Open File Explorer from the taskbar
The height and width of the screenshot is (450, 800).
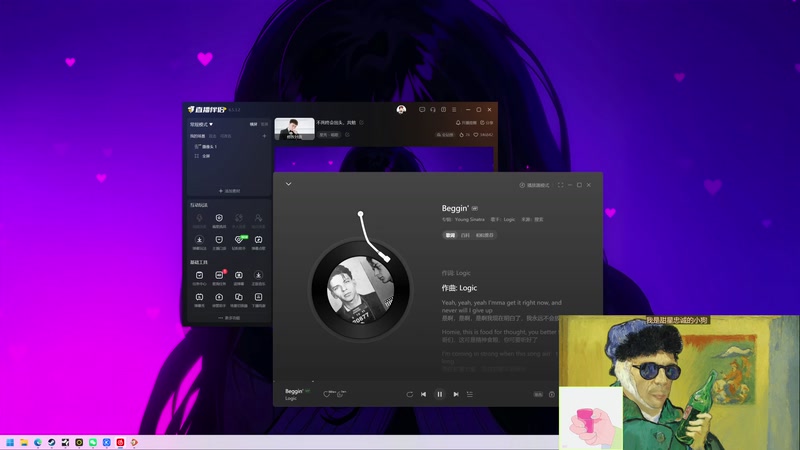pyautogui.click(x=24, y=442)
